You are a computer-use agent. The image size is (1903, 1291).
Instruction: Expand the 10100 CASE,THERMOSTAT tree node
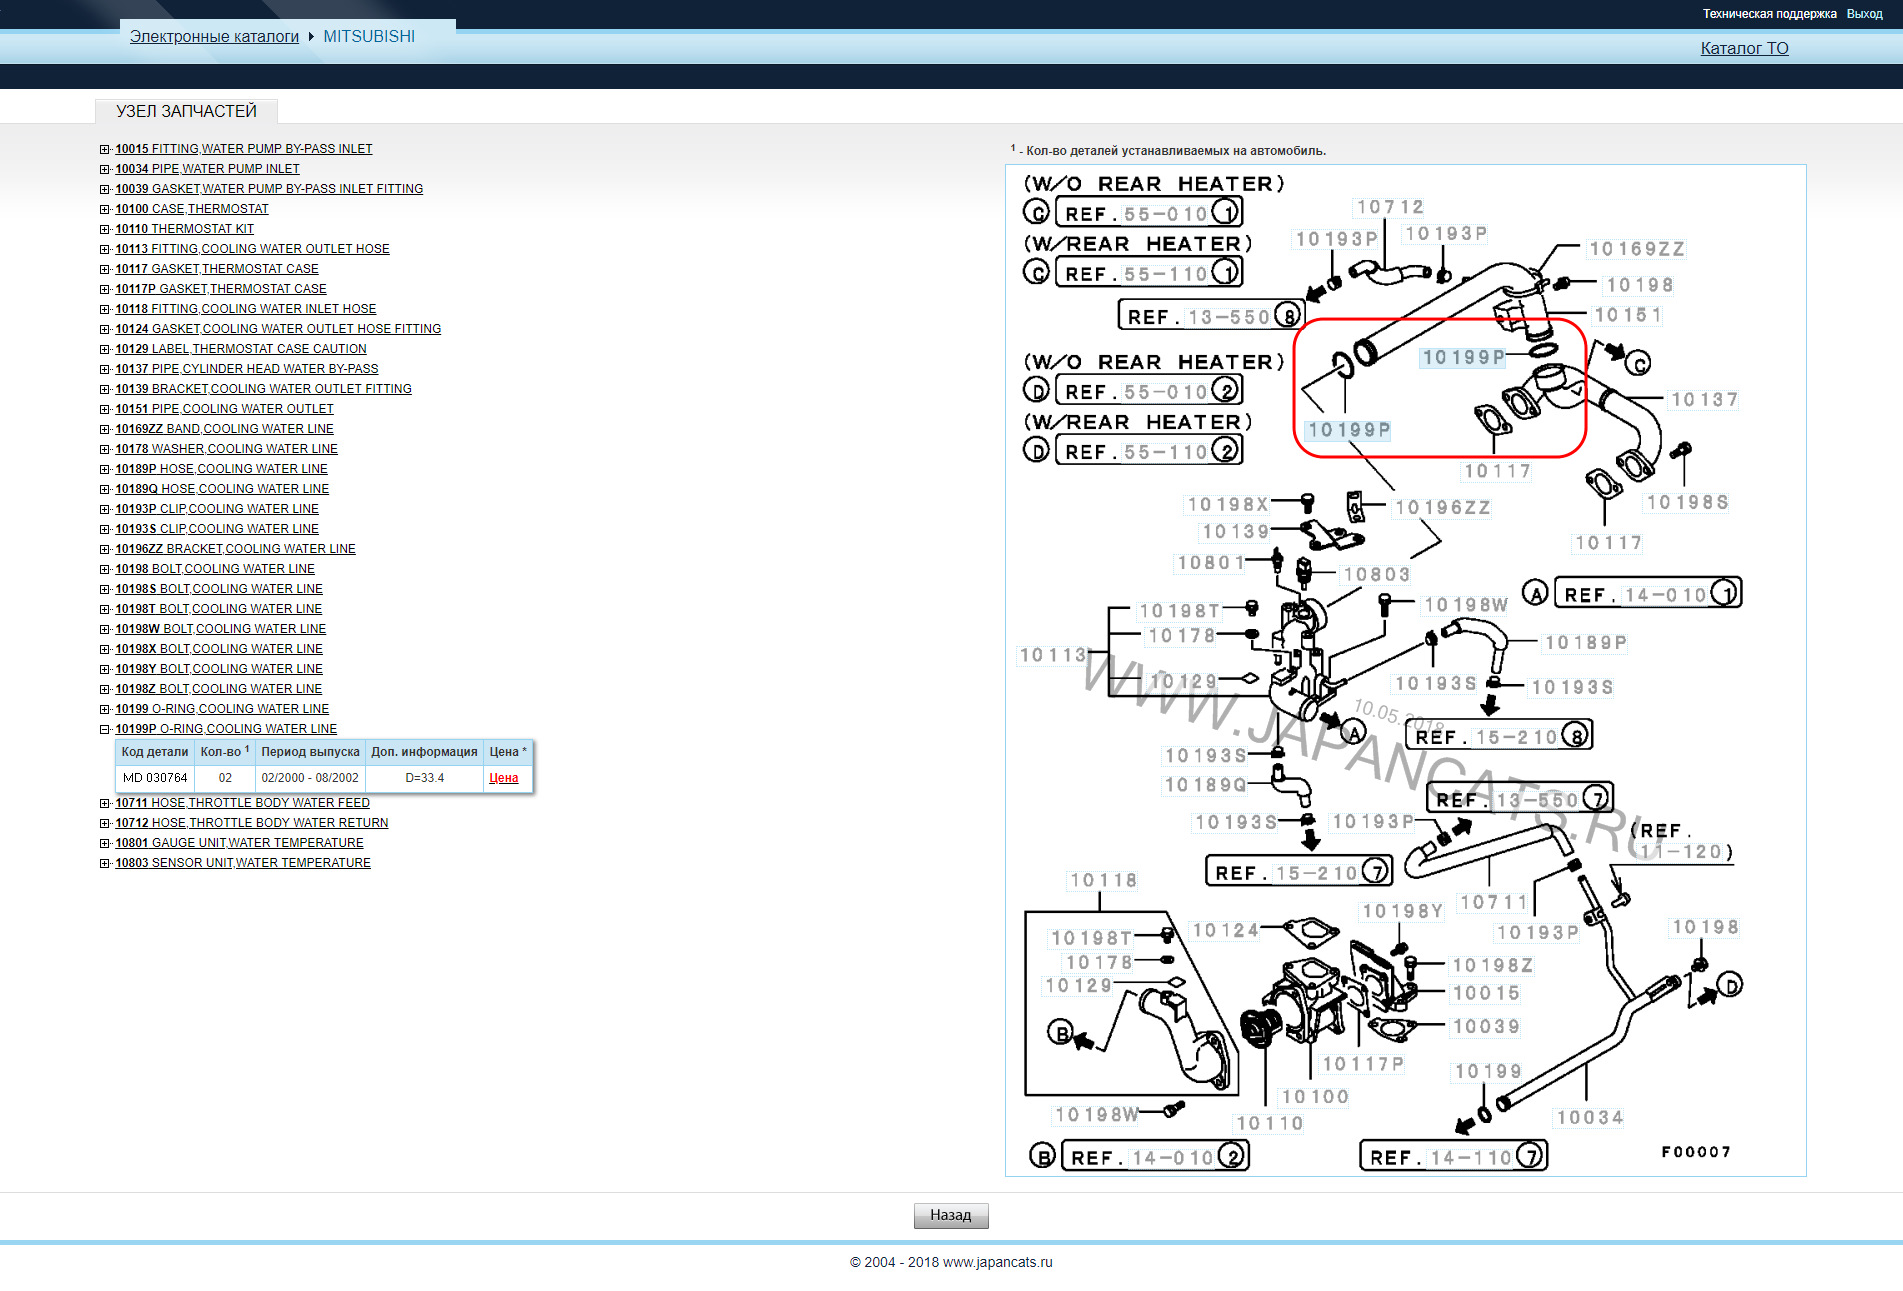tap(105, 209)
